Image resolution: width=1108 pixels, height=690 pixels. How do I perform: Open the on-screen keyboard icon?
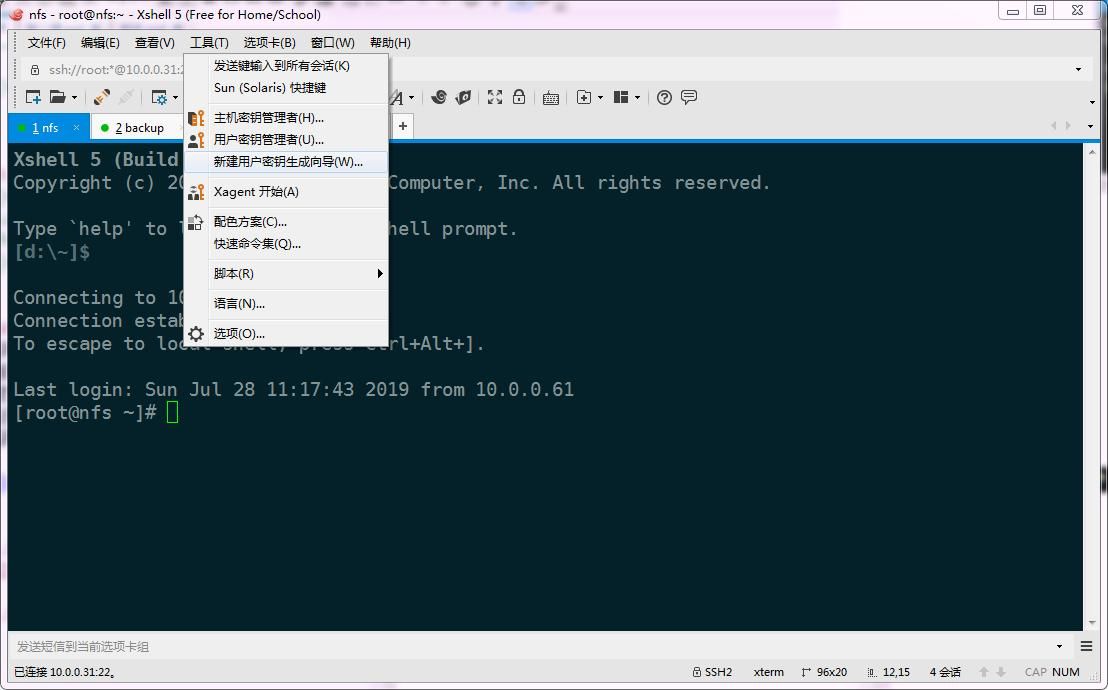pos(550,97)
